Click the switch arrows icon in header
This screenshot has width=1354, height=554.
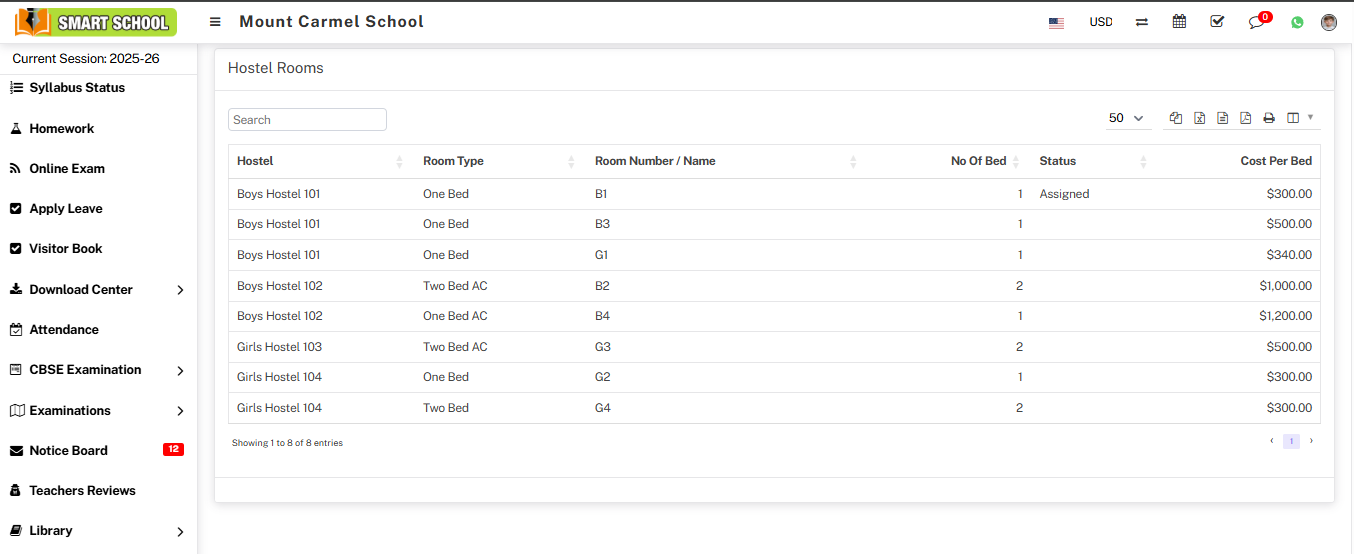tap(1141, 22)
